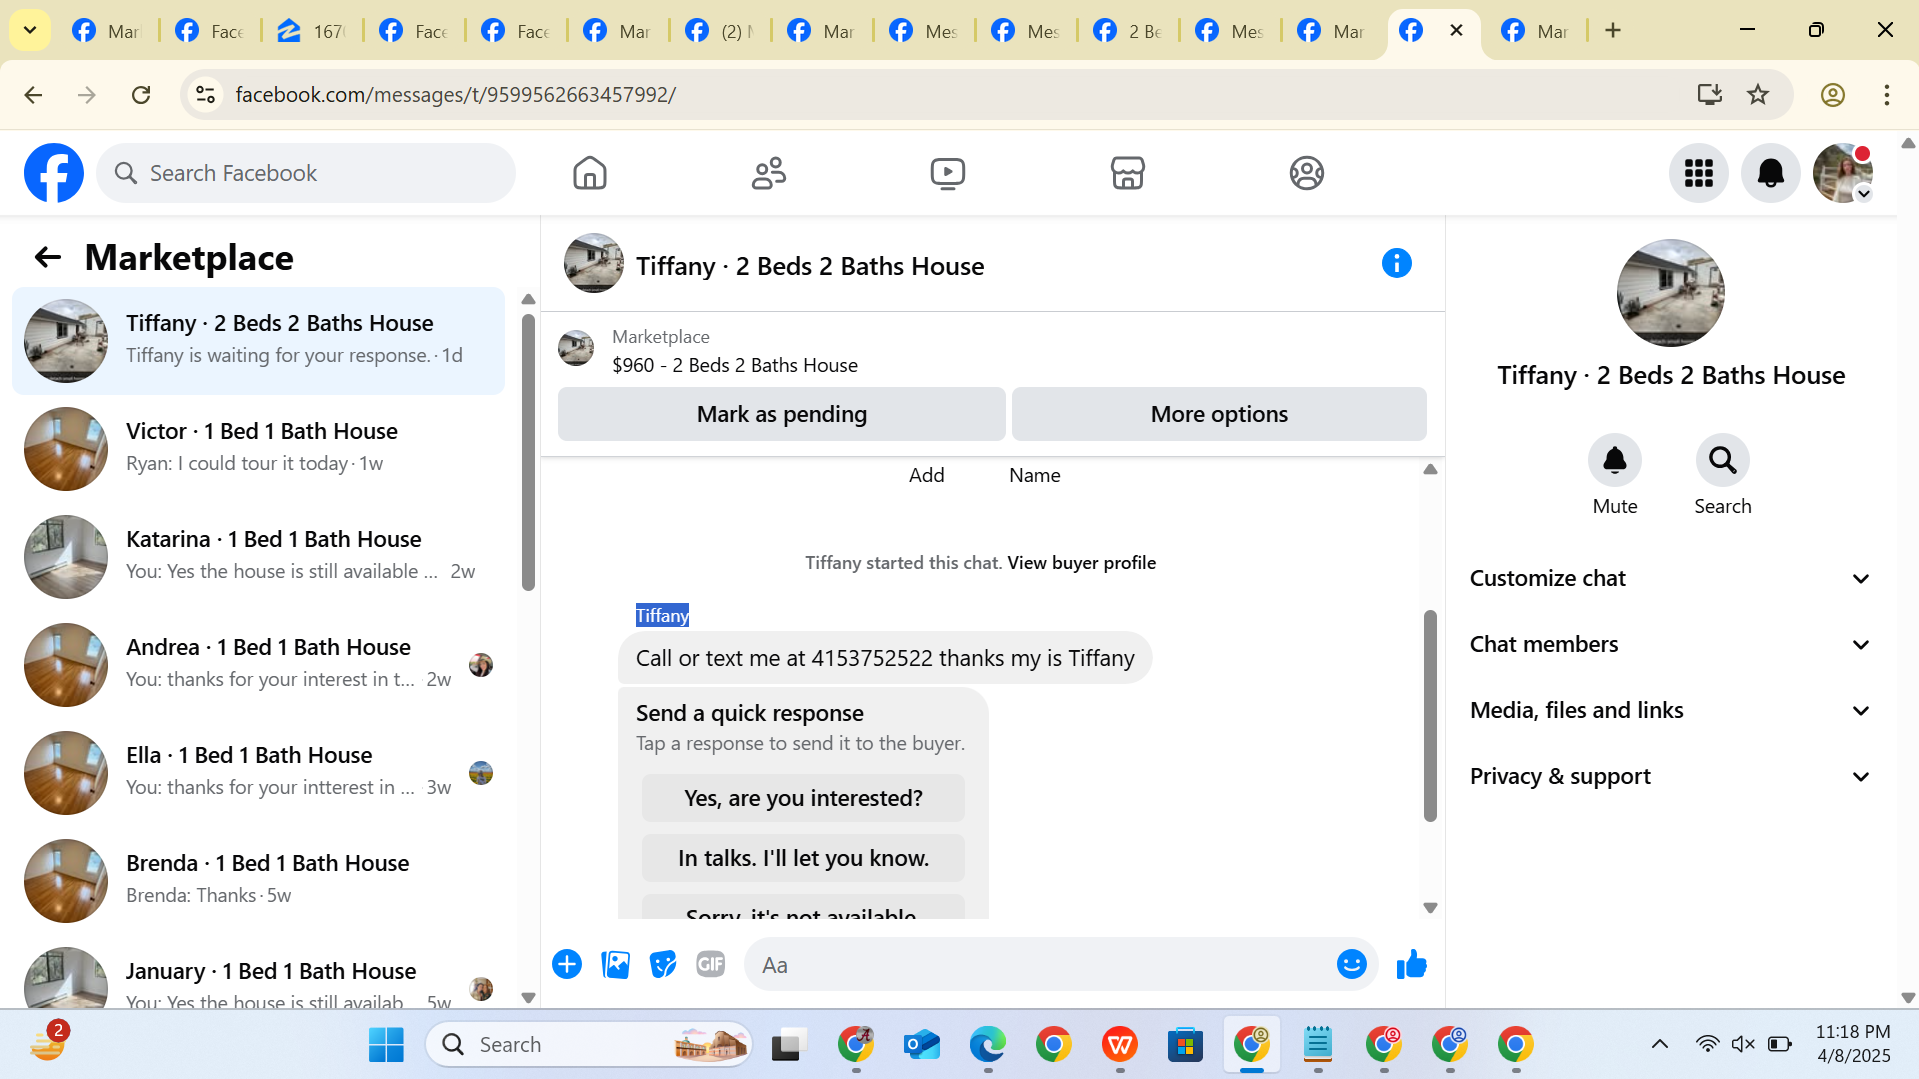Viewport: 1919px width, 1079px height.
Task: Open the tab search dropdown
Action: tap(30, 30)
